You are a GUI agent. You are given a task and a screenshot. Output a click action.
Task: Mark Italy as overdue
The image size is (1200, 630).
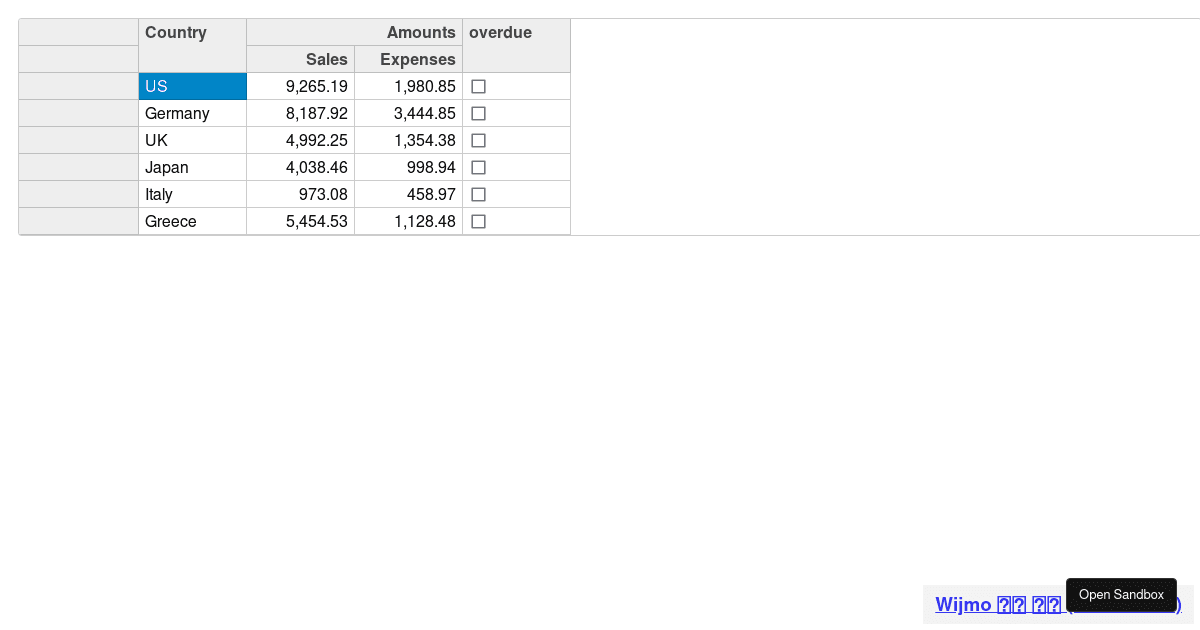pyautogui.click(x=478, y=194)
